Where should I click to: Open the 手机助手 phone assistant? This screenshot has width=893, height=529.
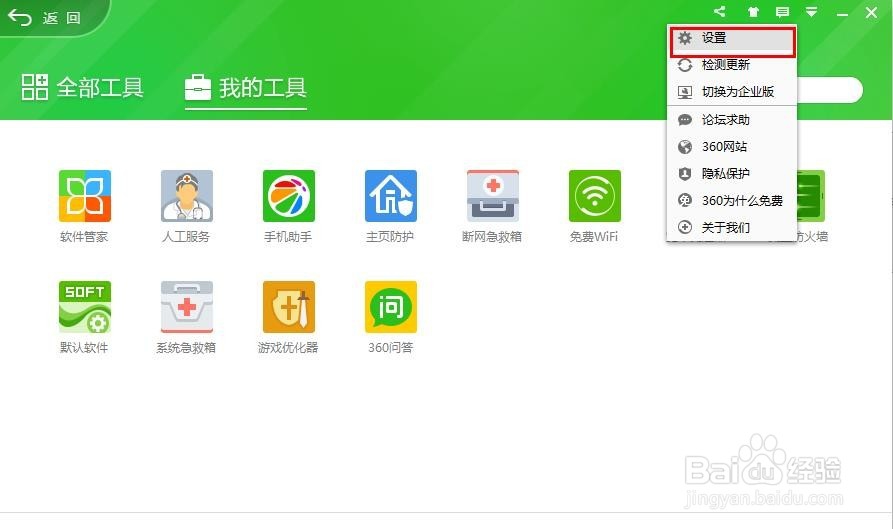288,196
